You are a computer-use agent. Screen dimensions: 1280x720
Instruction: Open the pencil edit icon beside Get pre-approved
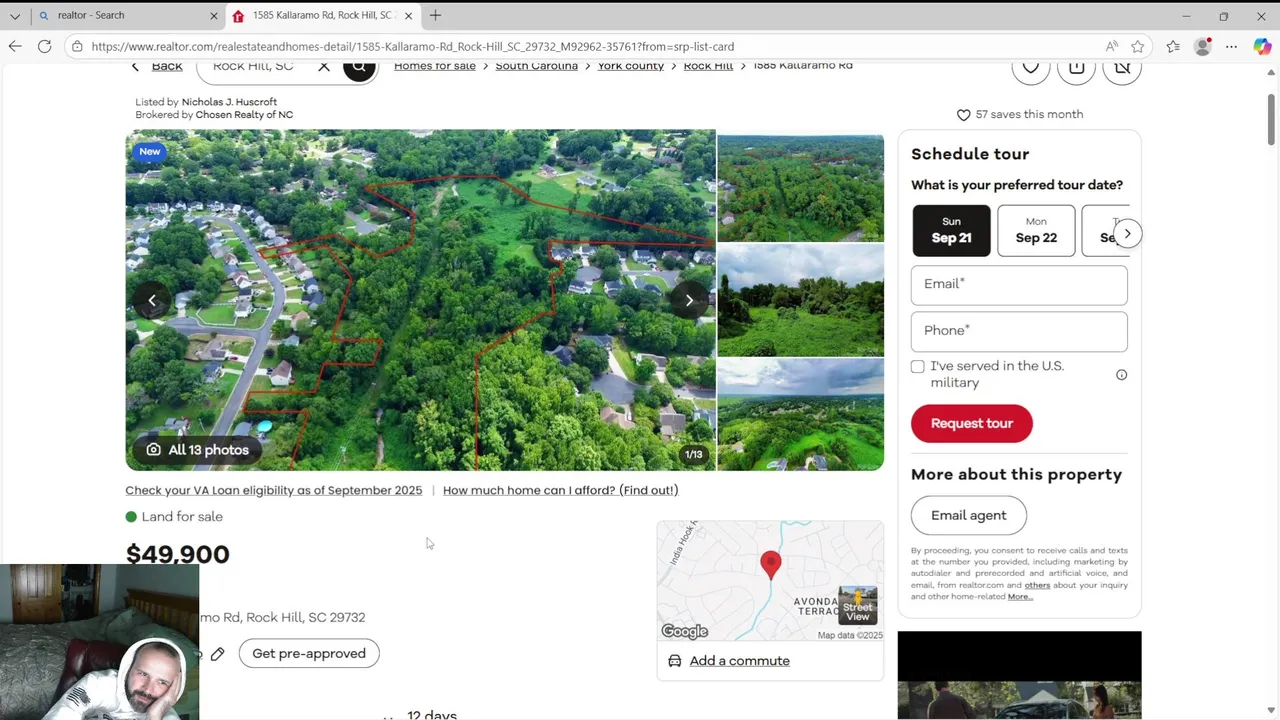click(x=218, y=654)
